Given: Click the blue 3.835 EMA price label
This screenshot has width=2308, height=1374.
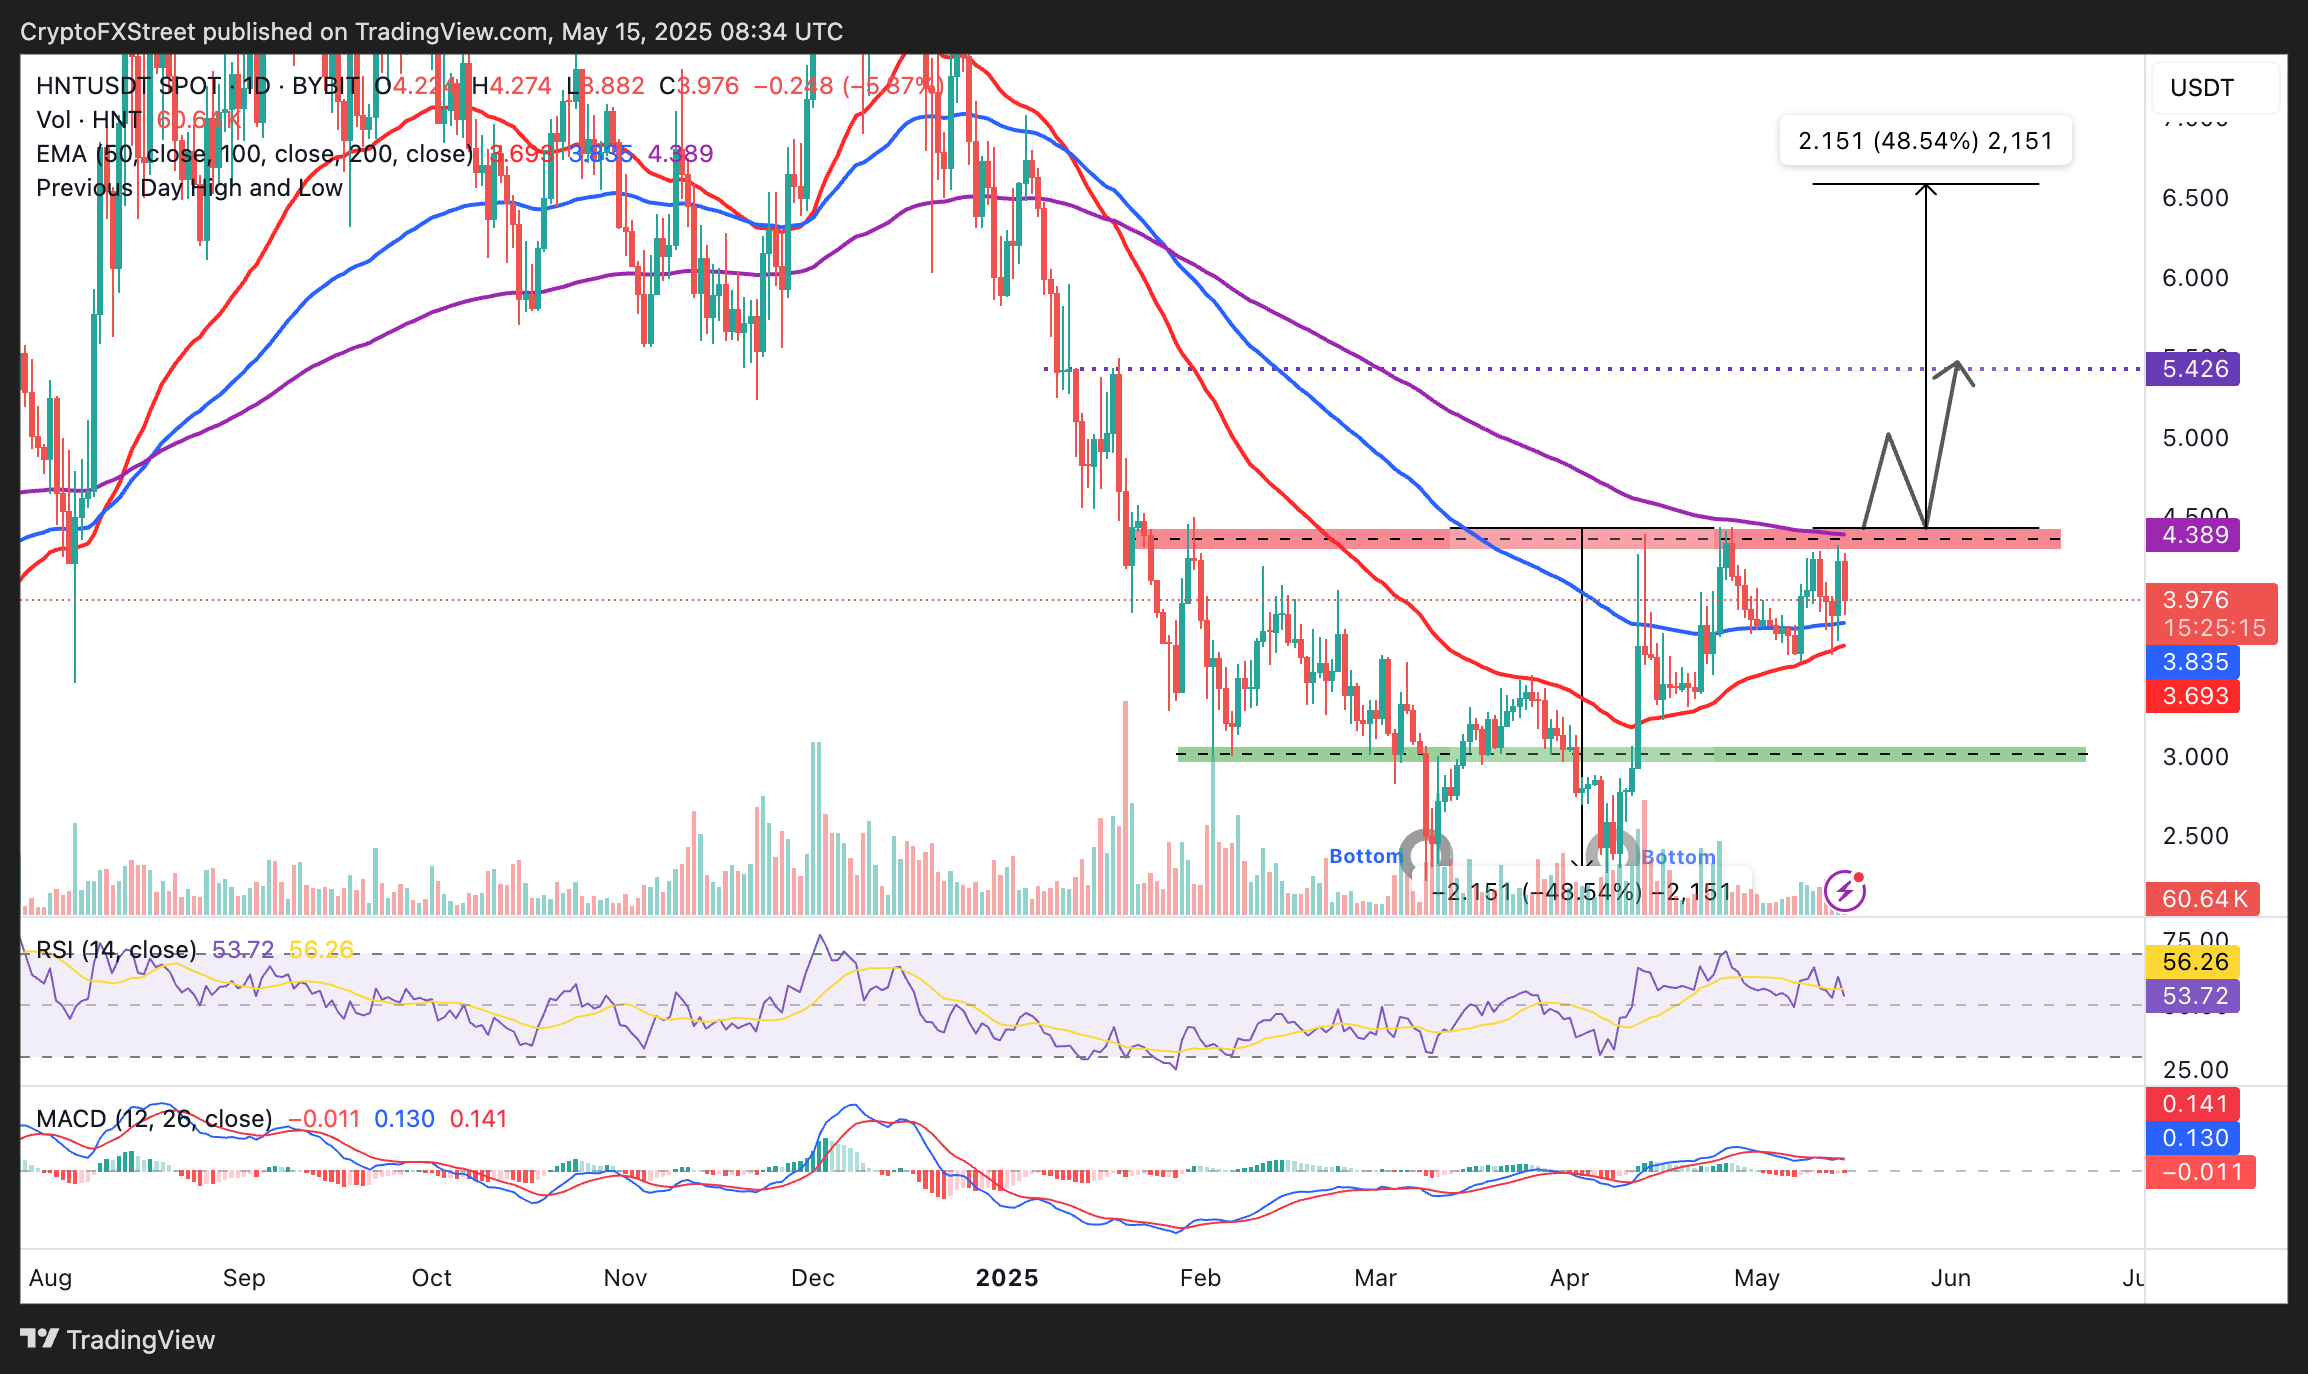Looking at the screenshot, I should pos(2193,662).
